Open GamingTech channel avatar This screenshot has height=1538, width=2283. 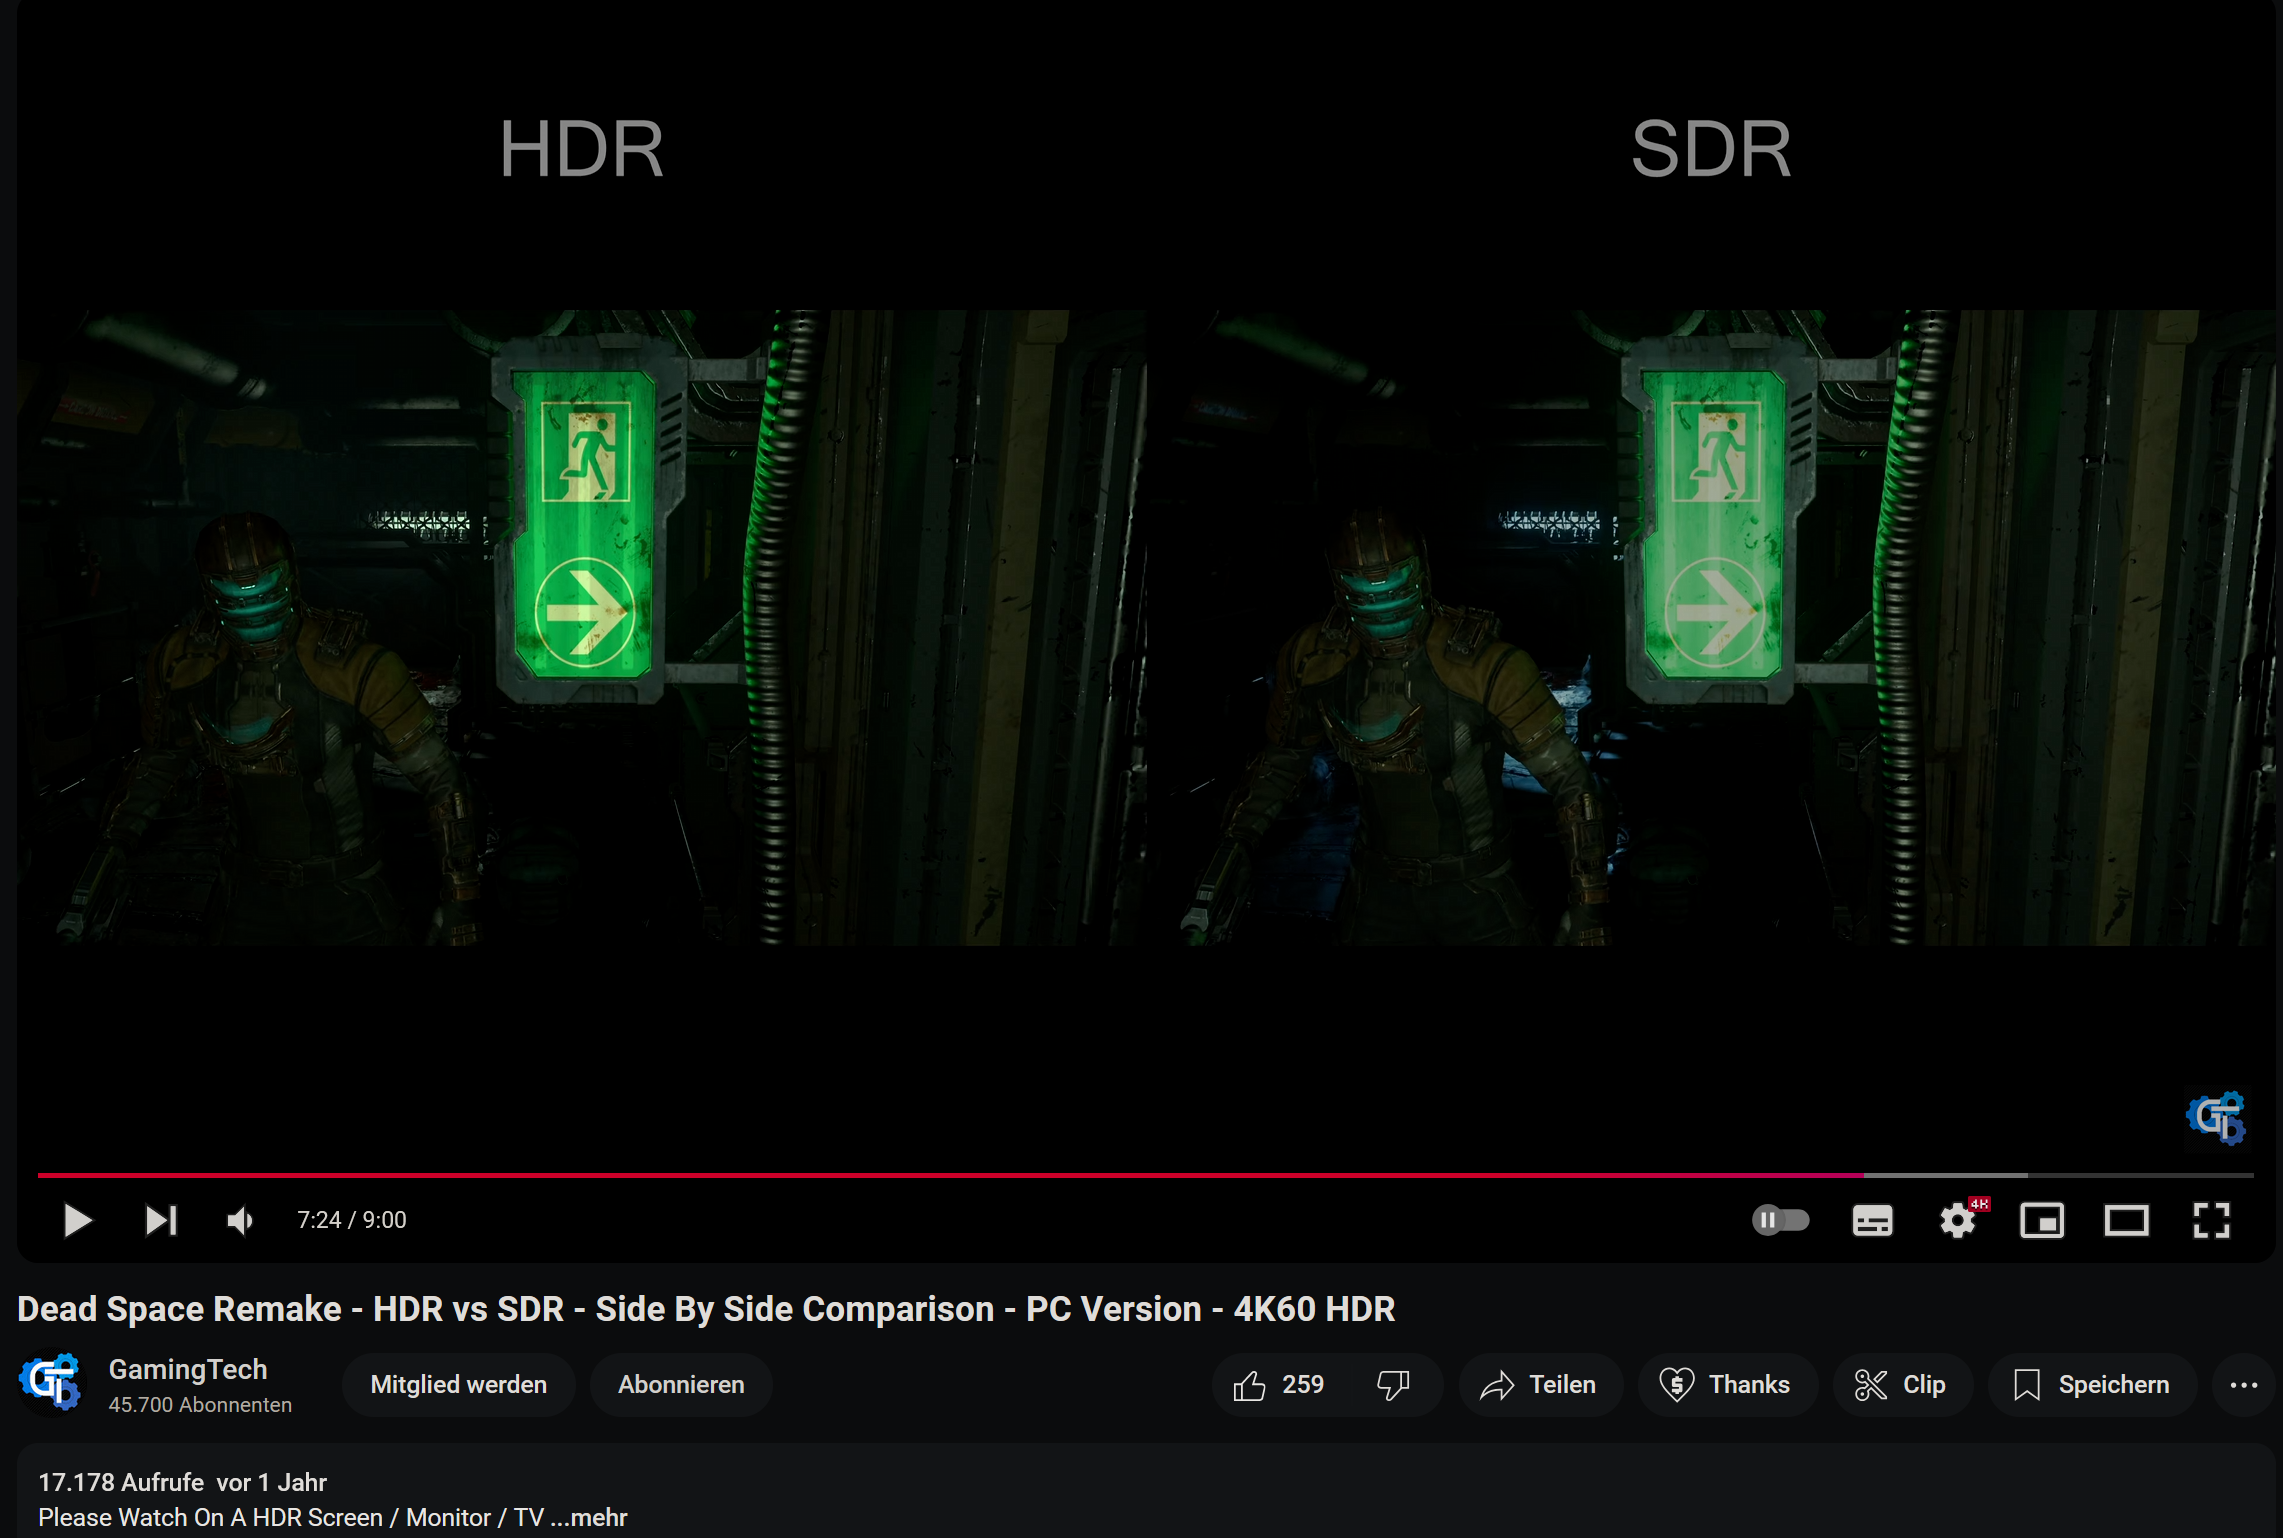pos(50,1382)
